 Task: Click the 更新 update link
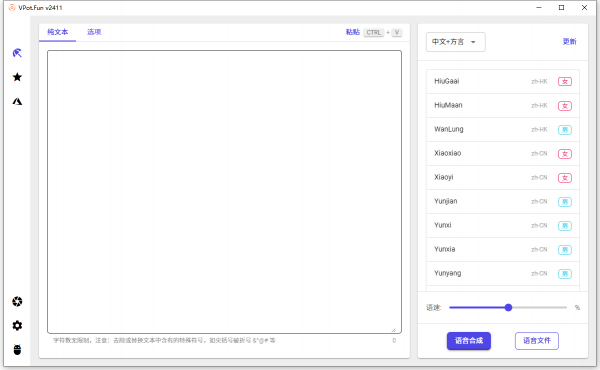[569, 41]
